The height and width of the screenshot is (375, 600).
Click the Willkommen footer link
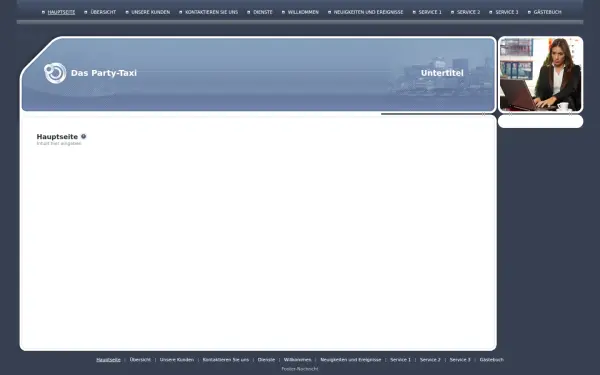point(298,360)
